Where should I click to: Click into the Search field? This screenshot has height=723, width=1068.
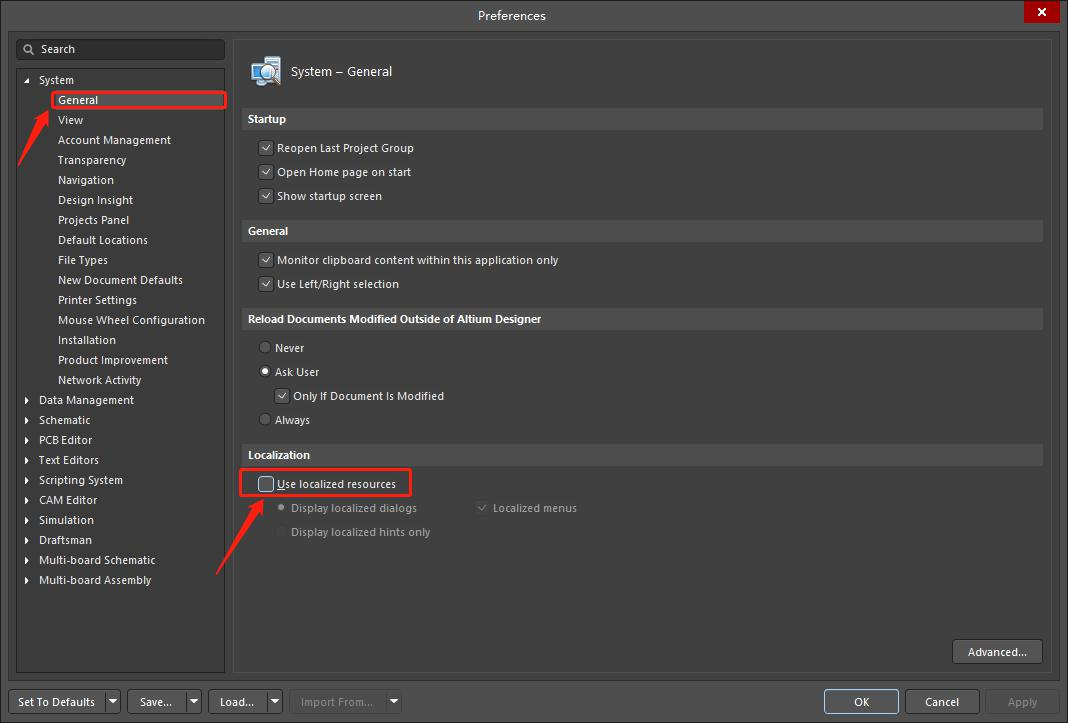[125, 49]
